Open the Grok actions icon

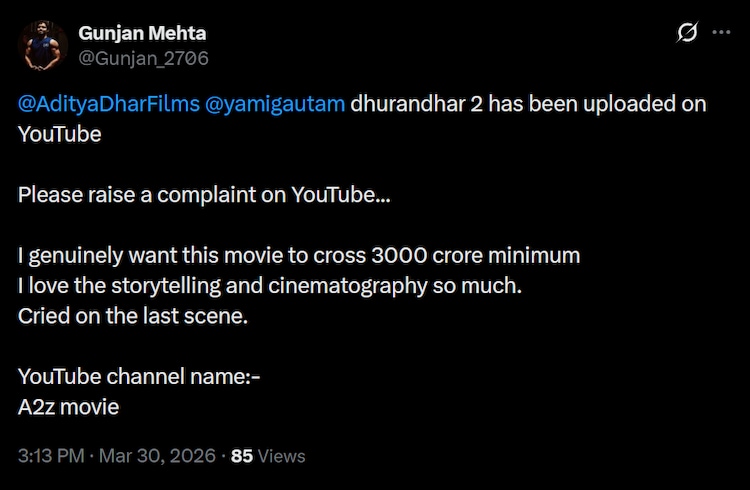[x=687, y=33]
